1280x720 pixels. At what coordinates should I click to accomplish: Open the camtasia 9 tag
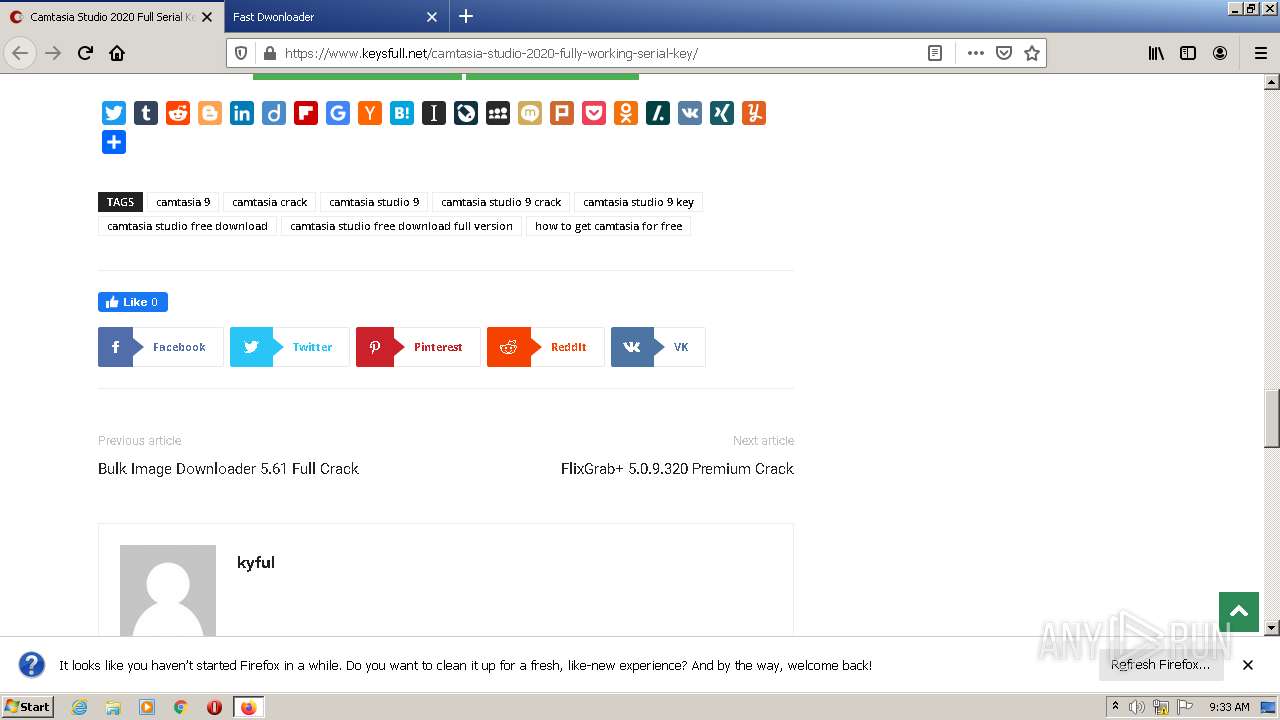[x=183, y=202]
